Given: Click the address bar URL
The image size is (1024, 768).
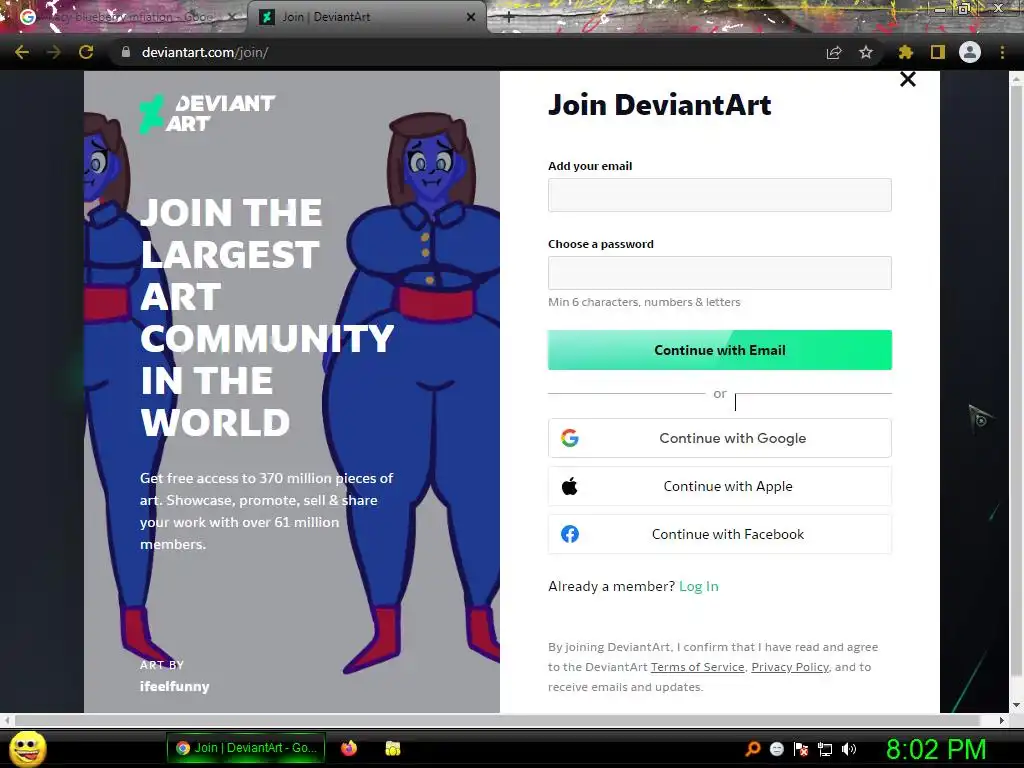Looking at the screenshot, I should (204, 52).
